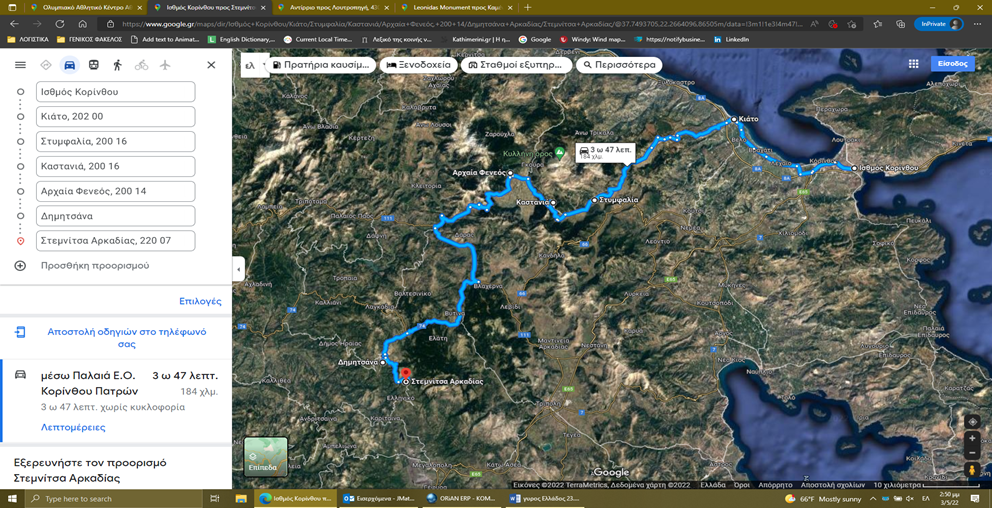
Task: Open route Επιλογές options
Action: click(201, 301)
